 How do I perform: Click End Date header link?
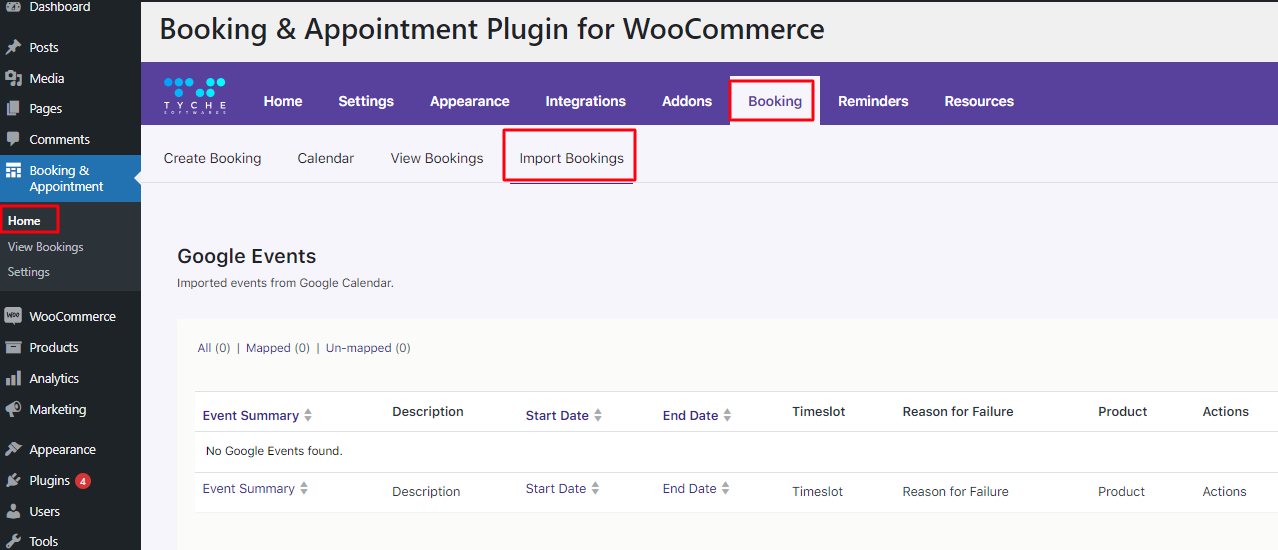click(690, 415)
